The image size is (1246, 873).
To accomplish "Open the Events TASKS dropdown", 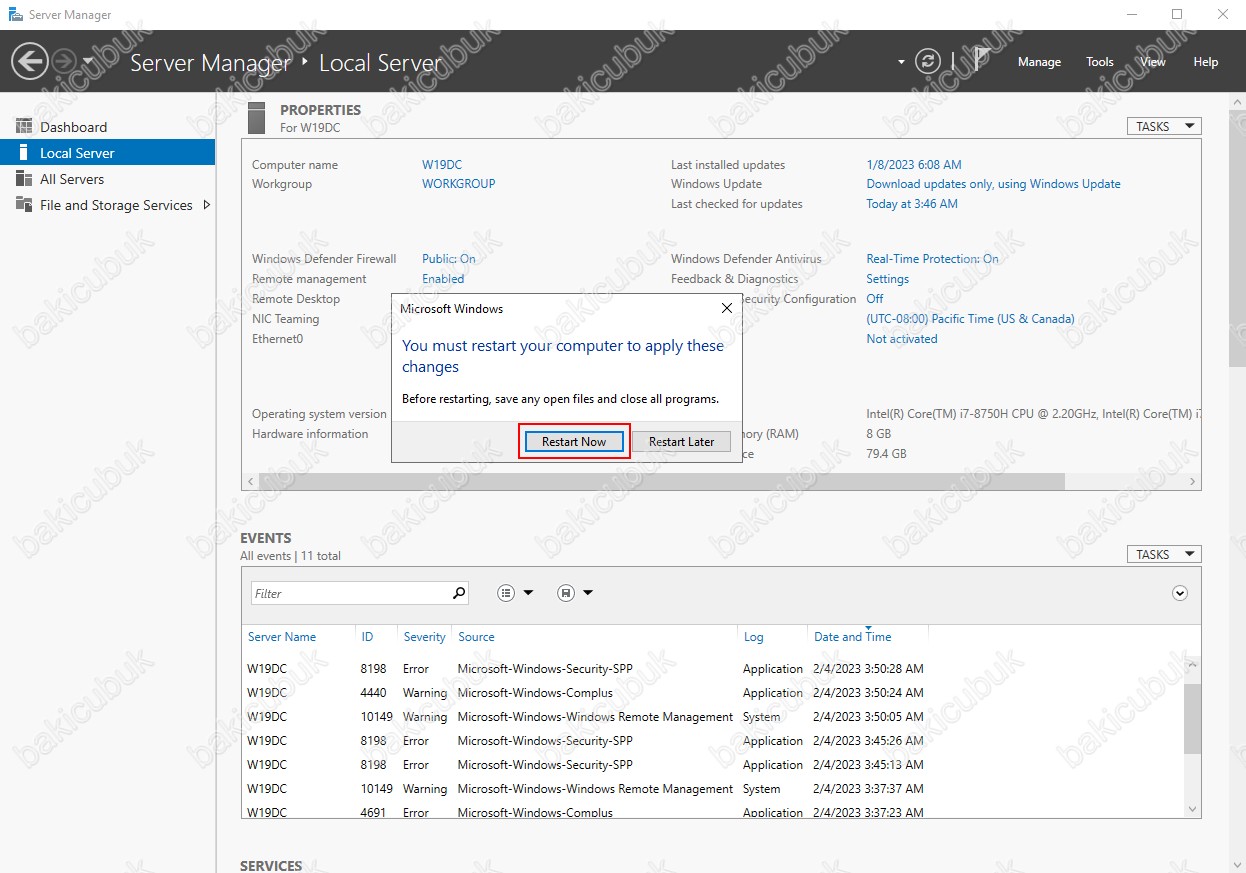I will click(1163, 554).
